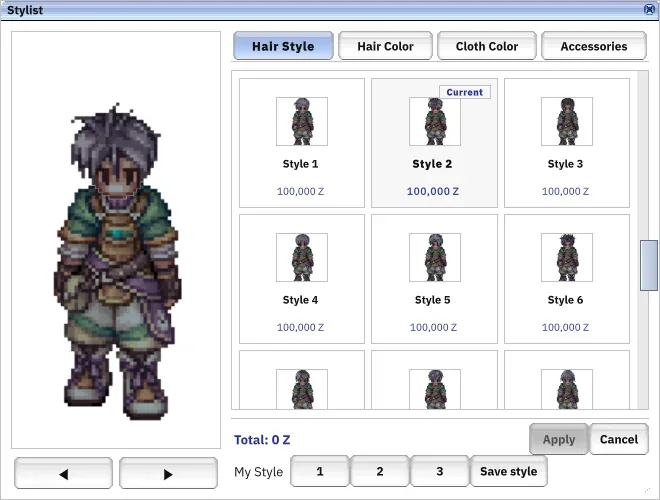Click the hair style list scrollbar handle
This screenshot has height=500, width=660.
click(x=649, y=266)
